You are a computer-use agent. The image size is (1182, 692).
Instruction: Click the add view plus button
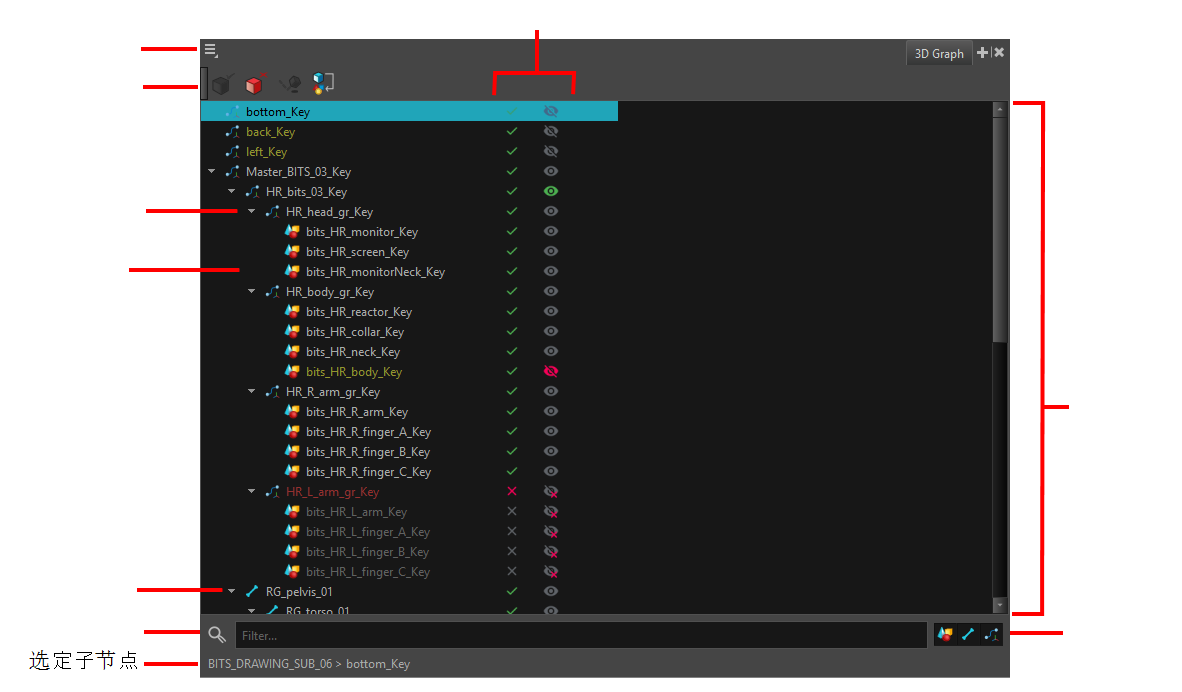982,53
